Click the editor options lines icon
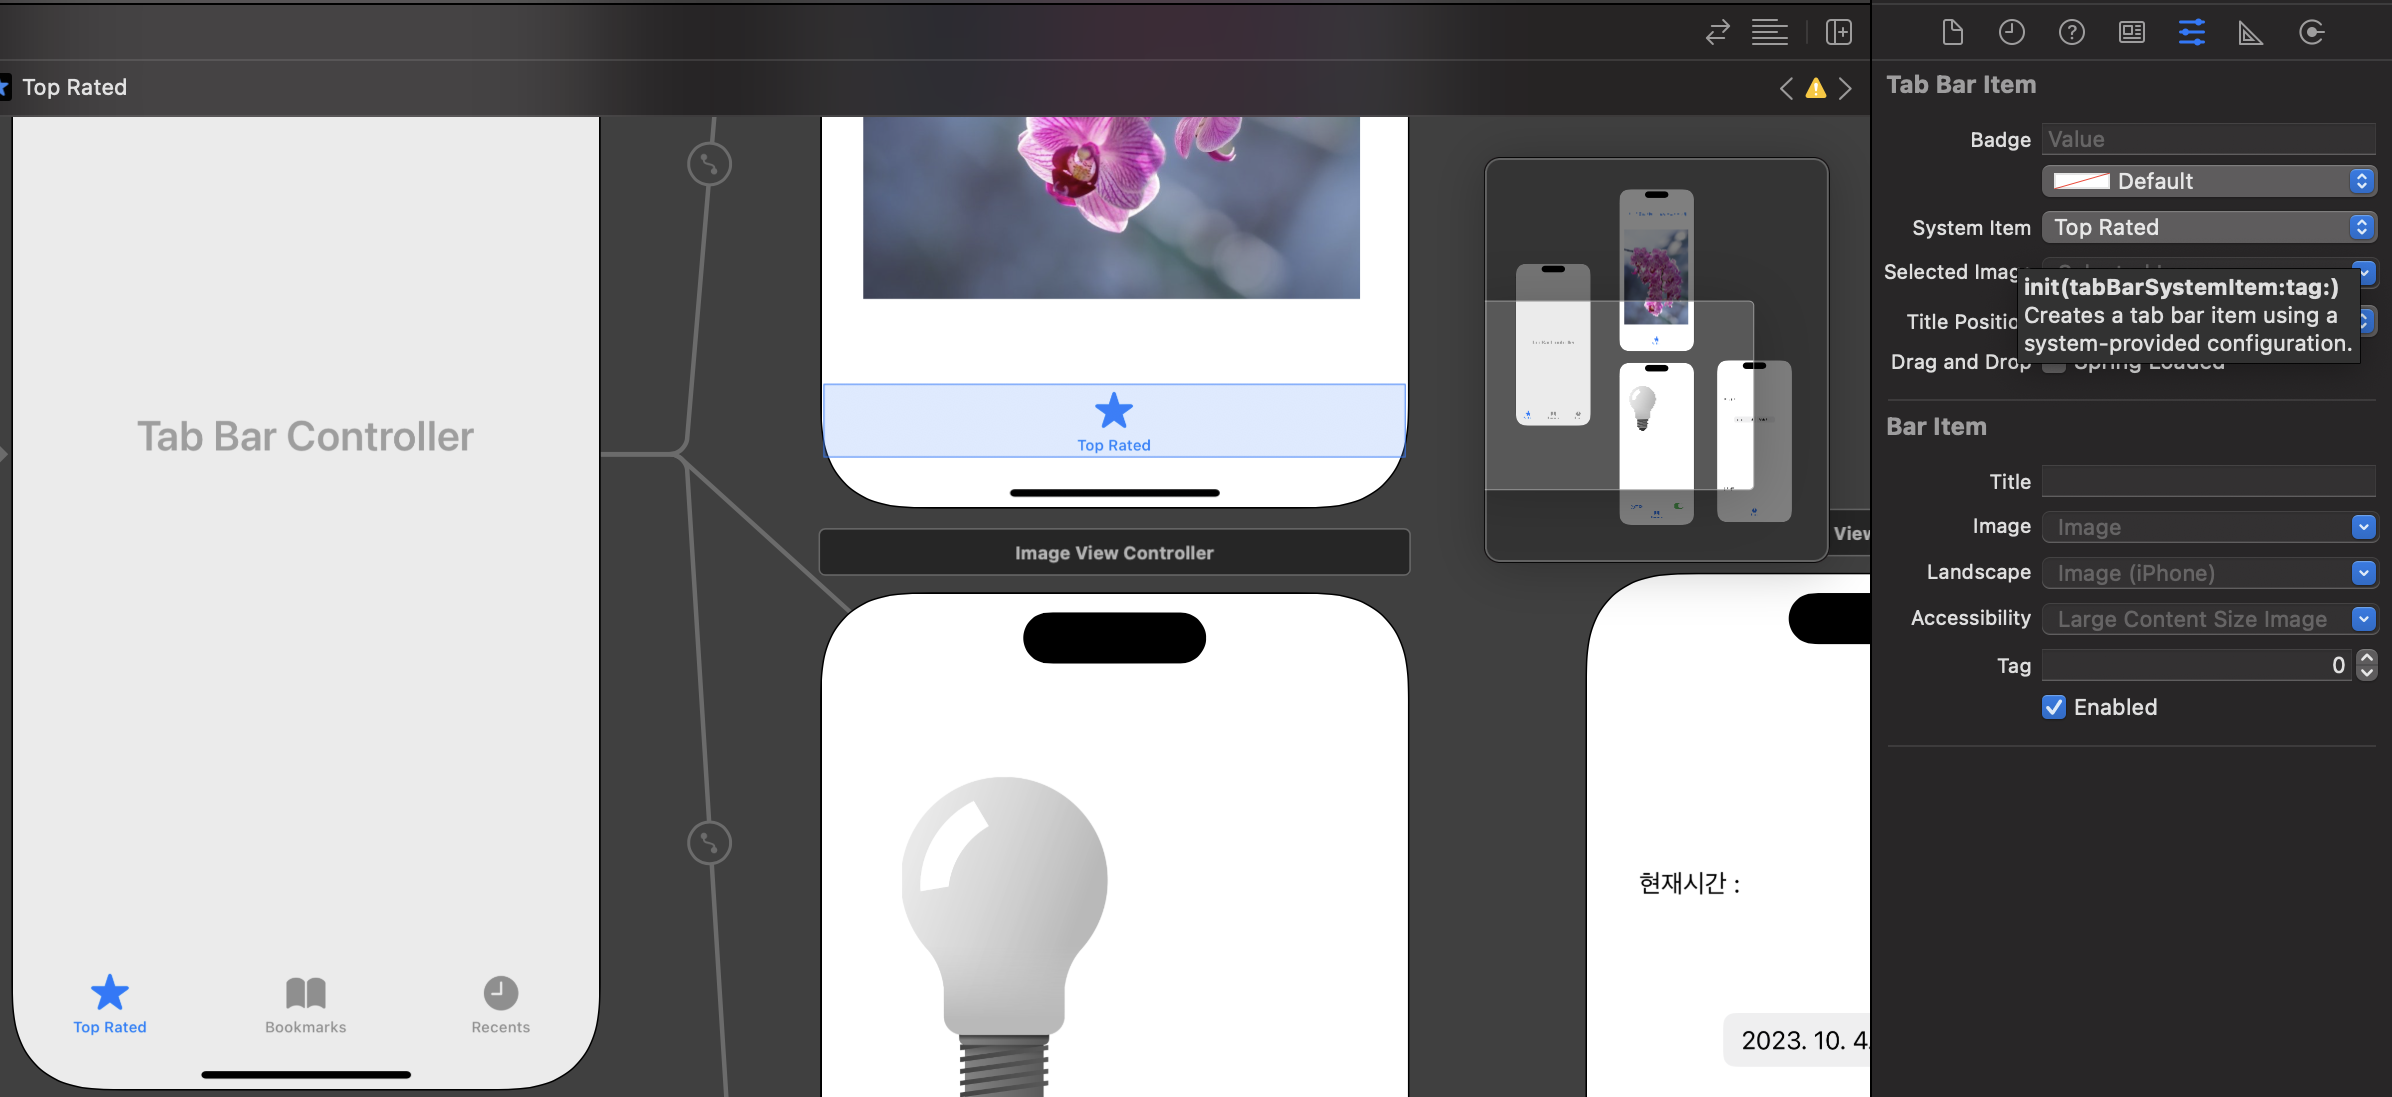 point(1769,32)
